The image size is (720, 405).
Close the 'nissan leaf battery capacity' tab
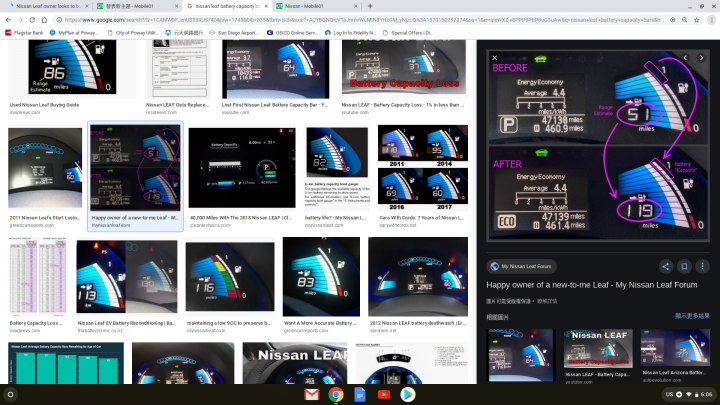click(x=266, y=6)
